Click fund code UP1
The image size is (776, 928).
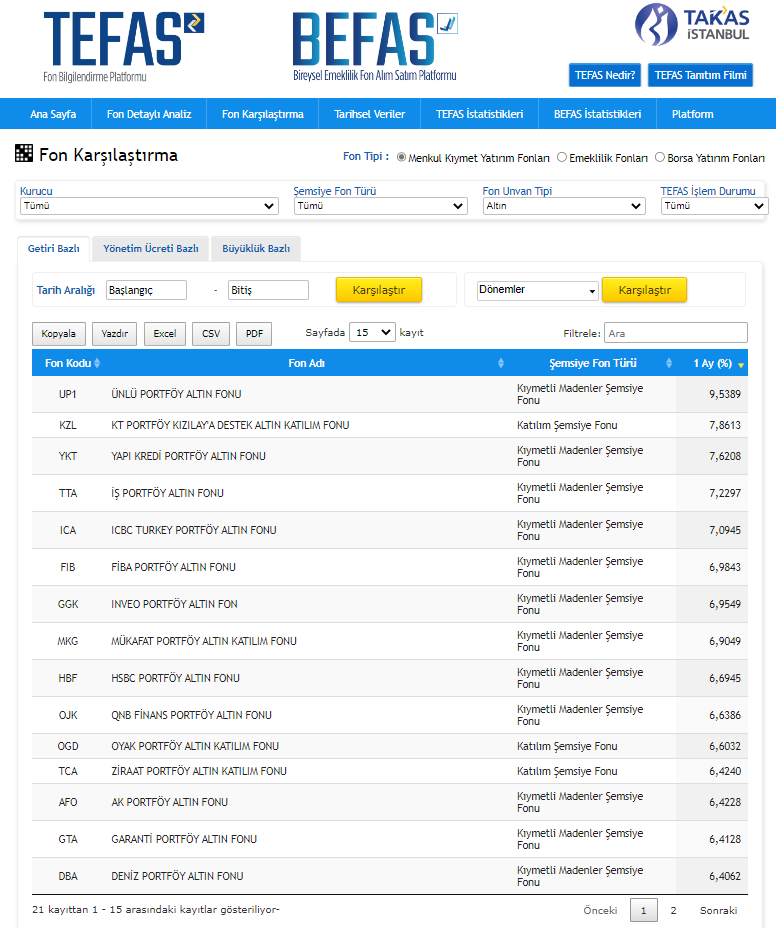[67, 394]
